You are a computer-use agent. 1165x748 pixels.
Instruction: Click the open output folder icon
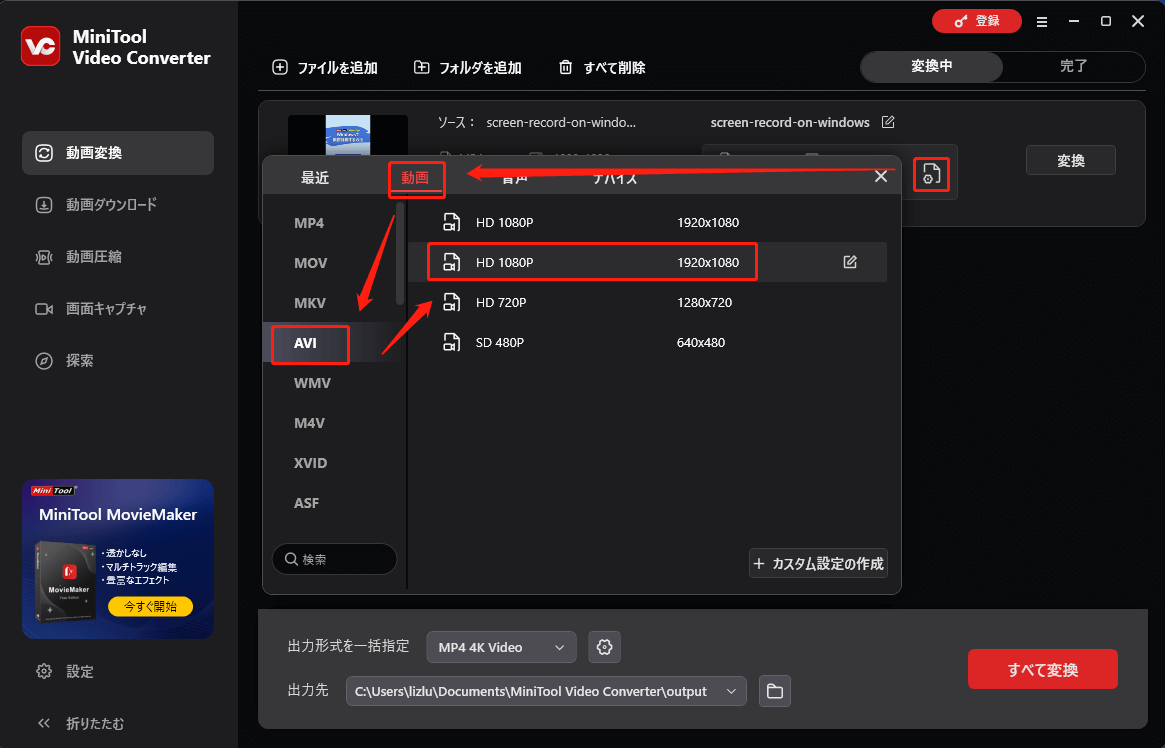pyautogui.click(x=775, y=692)
